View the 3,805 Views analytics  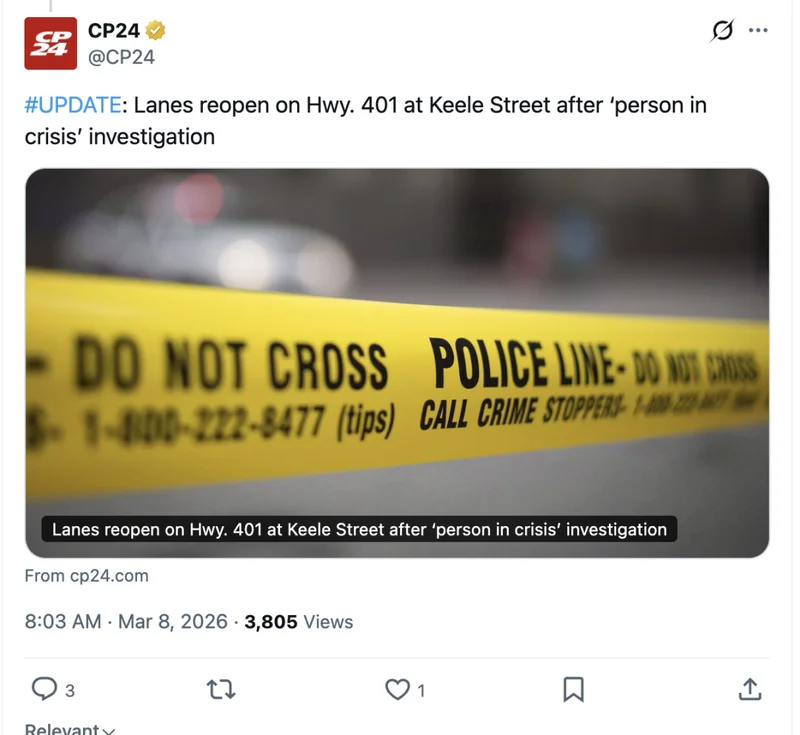click(x=298, y=621)
